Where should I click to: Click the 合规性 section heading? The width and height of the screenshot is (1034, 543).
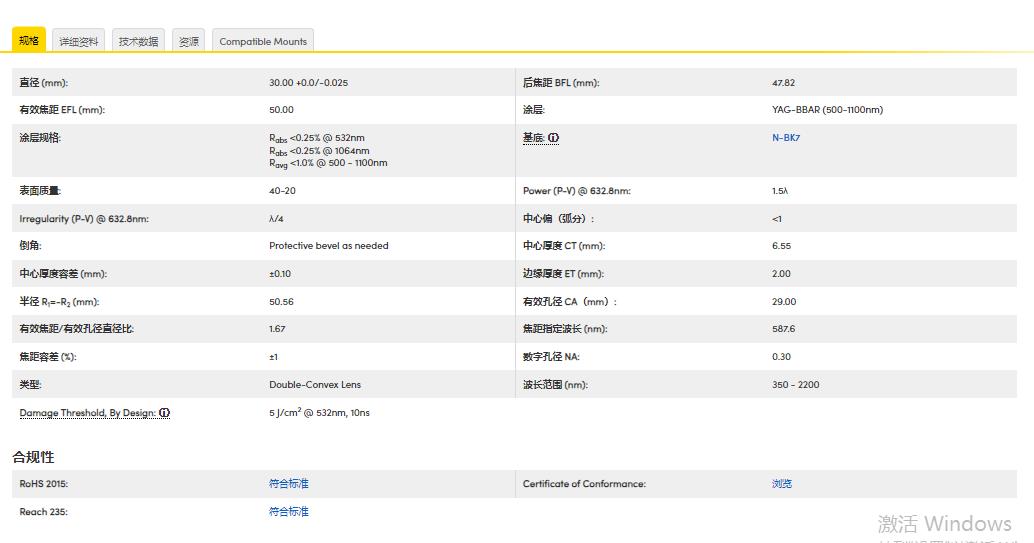pos(33,457)
